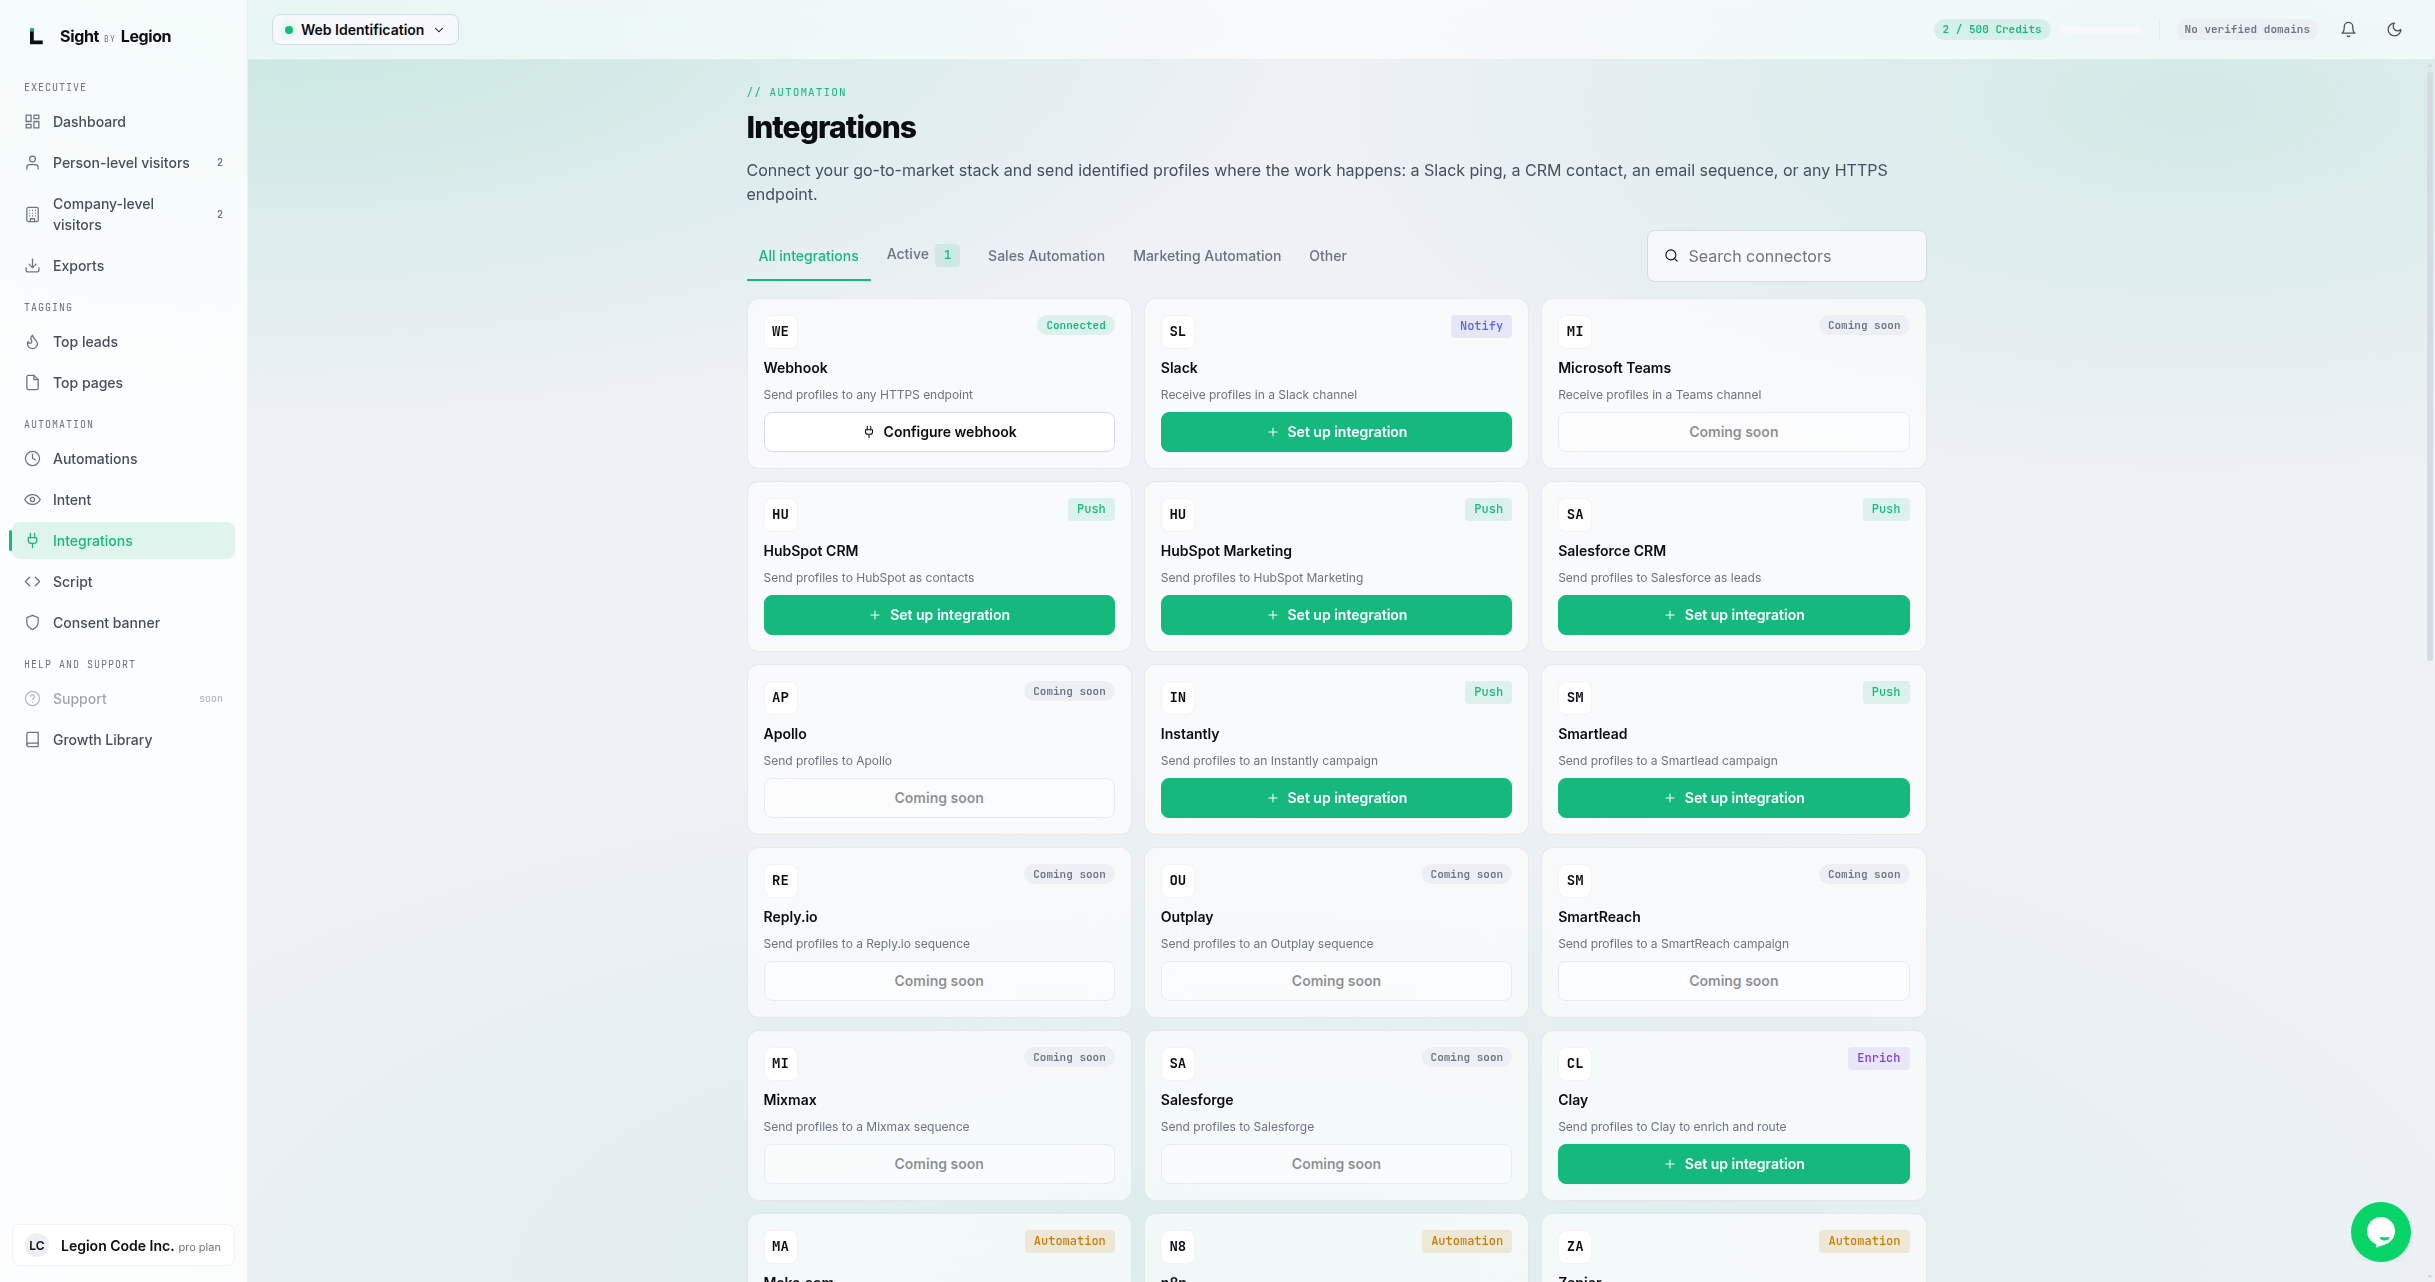Click the Legion Code Inc. LC avatar
2435x1282 pixels.
tap(37, 1246)
